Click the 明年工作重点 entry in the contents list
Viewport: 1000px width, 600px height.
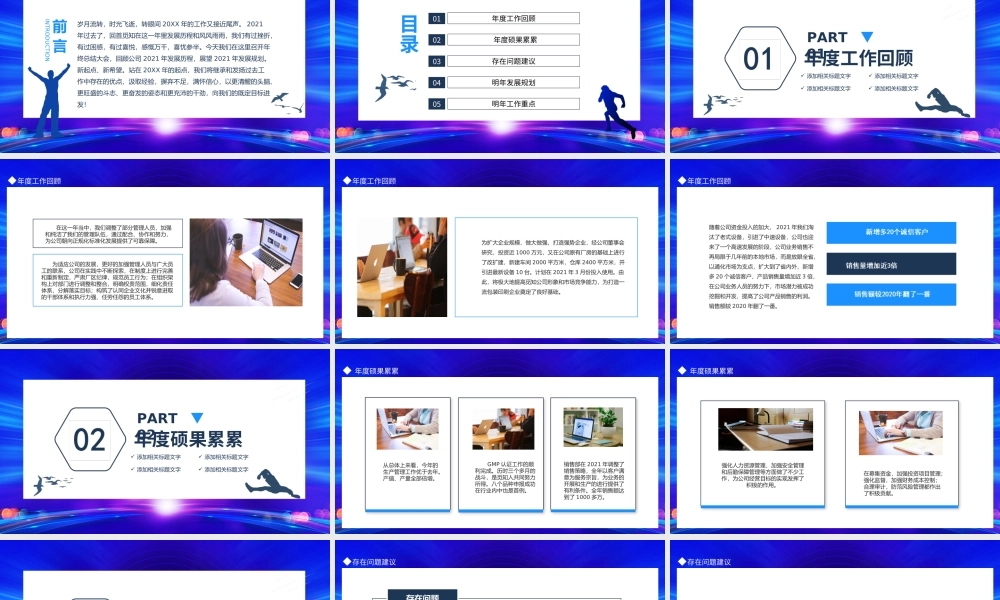pos(513,103)
